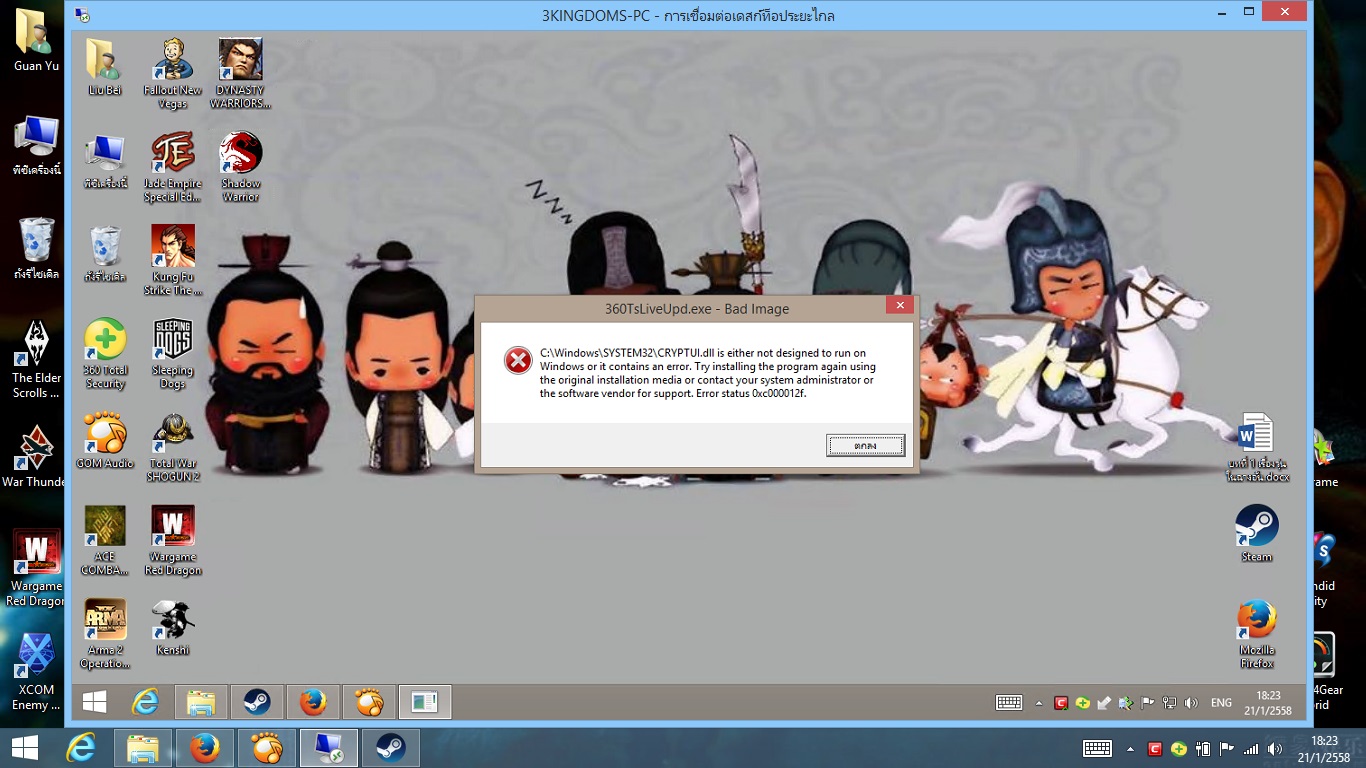Switch to Steam on the local taskbar
This screenshot has height=768, width=1366.
(391, 748)
